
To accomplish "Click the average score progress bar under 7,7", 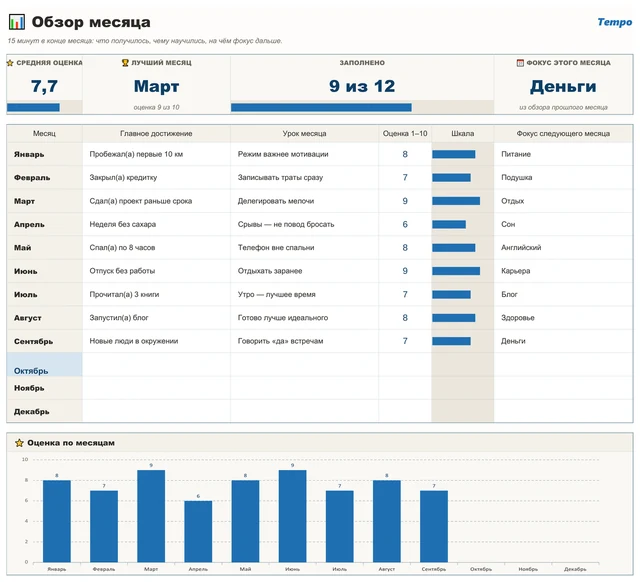I will tap(33, 107).
